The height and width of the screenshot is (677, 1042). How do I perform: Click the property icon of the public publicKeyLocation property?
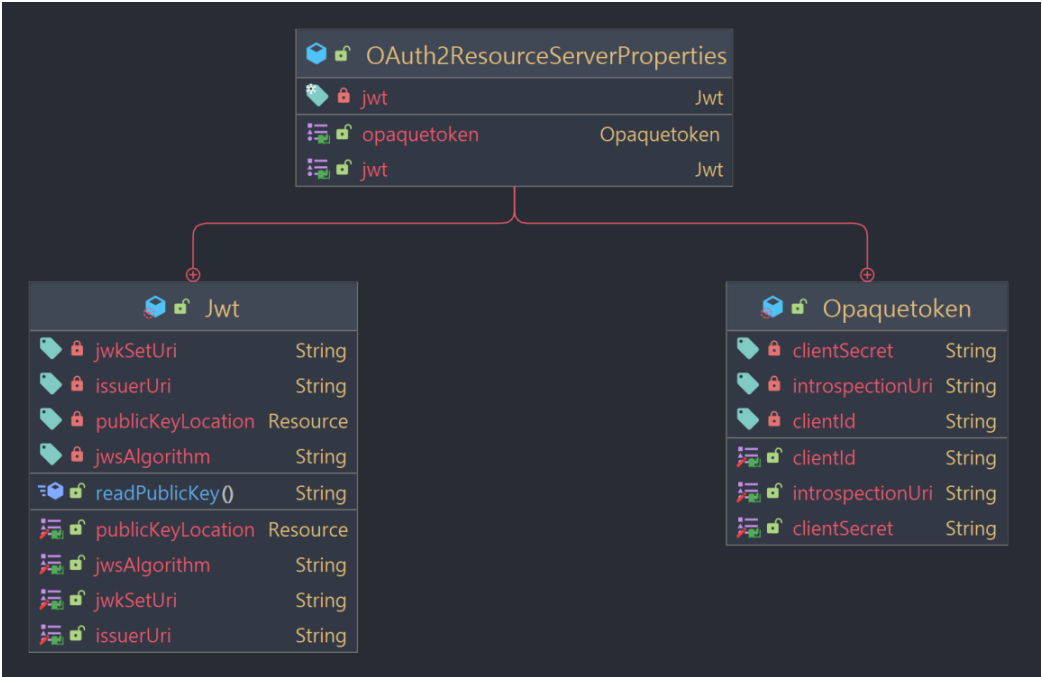point(51,529)
